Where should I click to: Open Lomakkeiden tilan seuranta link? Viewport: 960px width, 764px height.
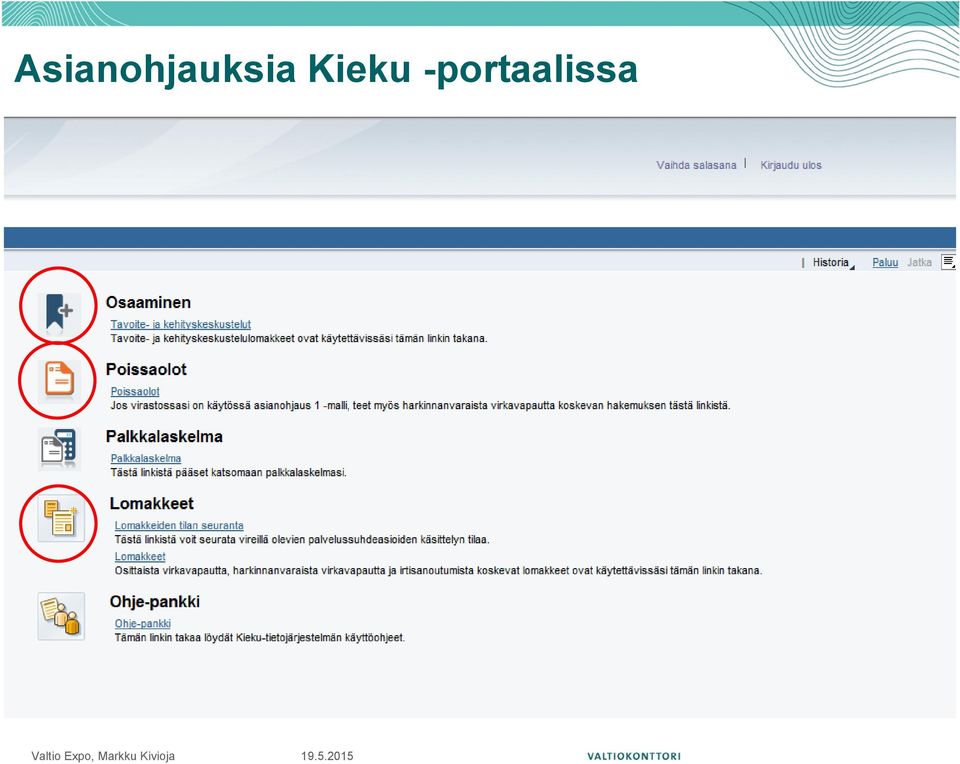pos(179,525)
